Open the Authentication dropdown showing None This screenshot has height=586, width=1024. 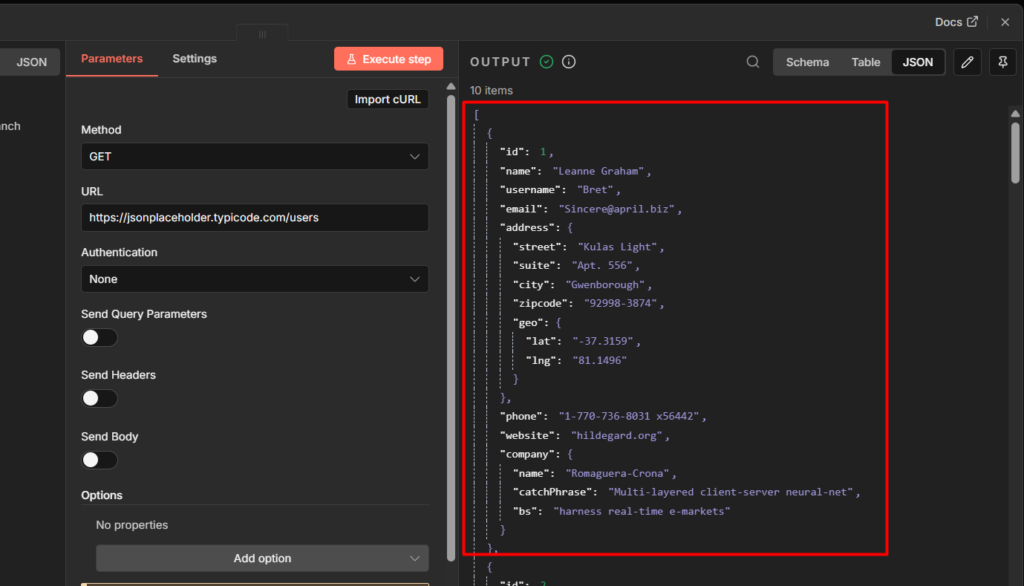[x=255, y=279]
